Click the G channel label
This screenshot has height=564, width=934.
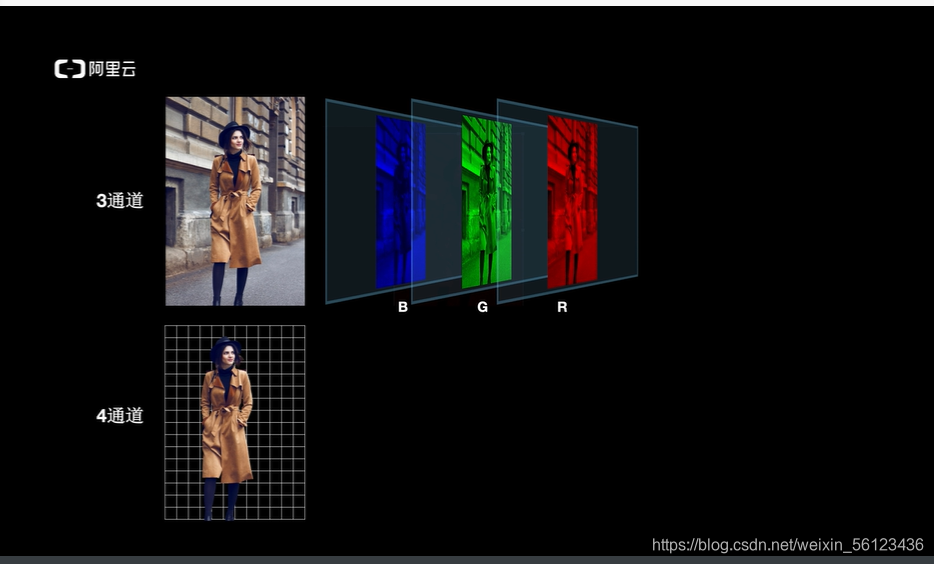[x=482, y=307]
